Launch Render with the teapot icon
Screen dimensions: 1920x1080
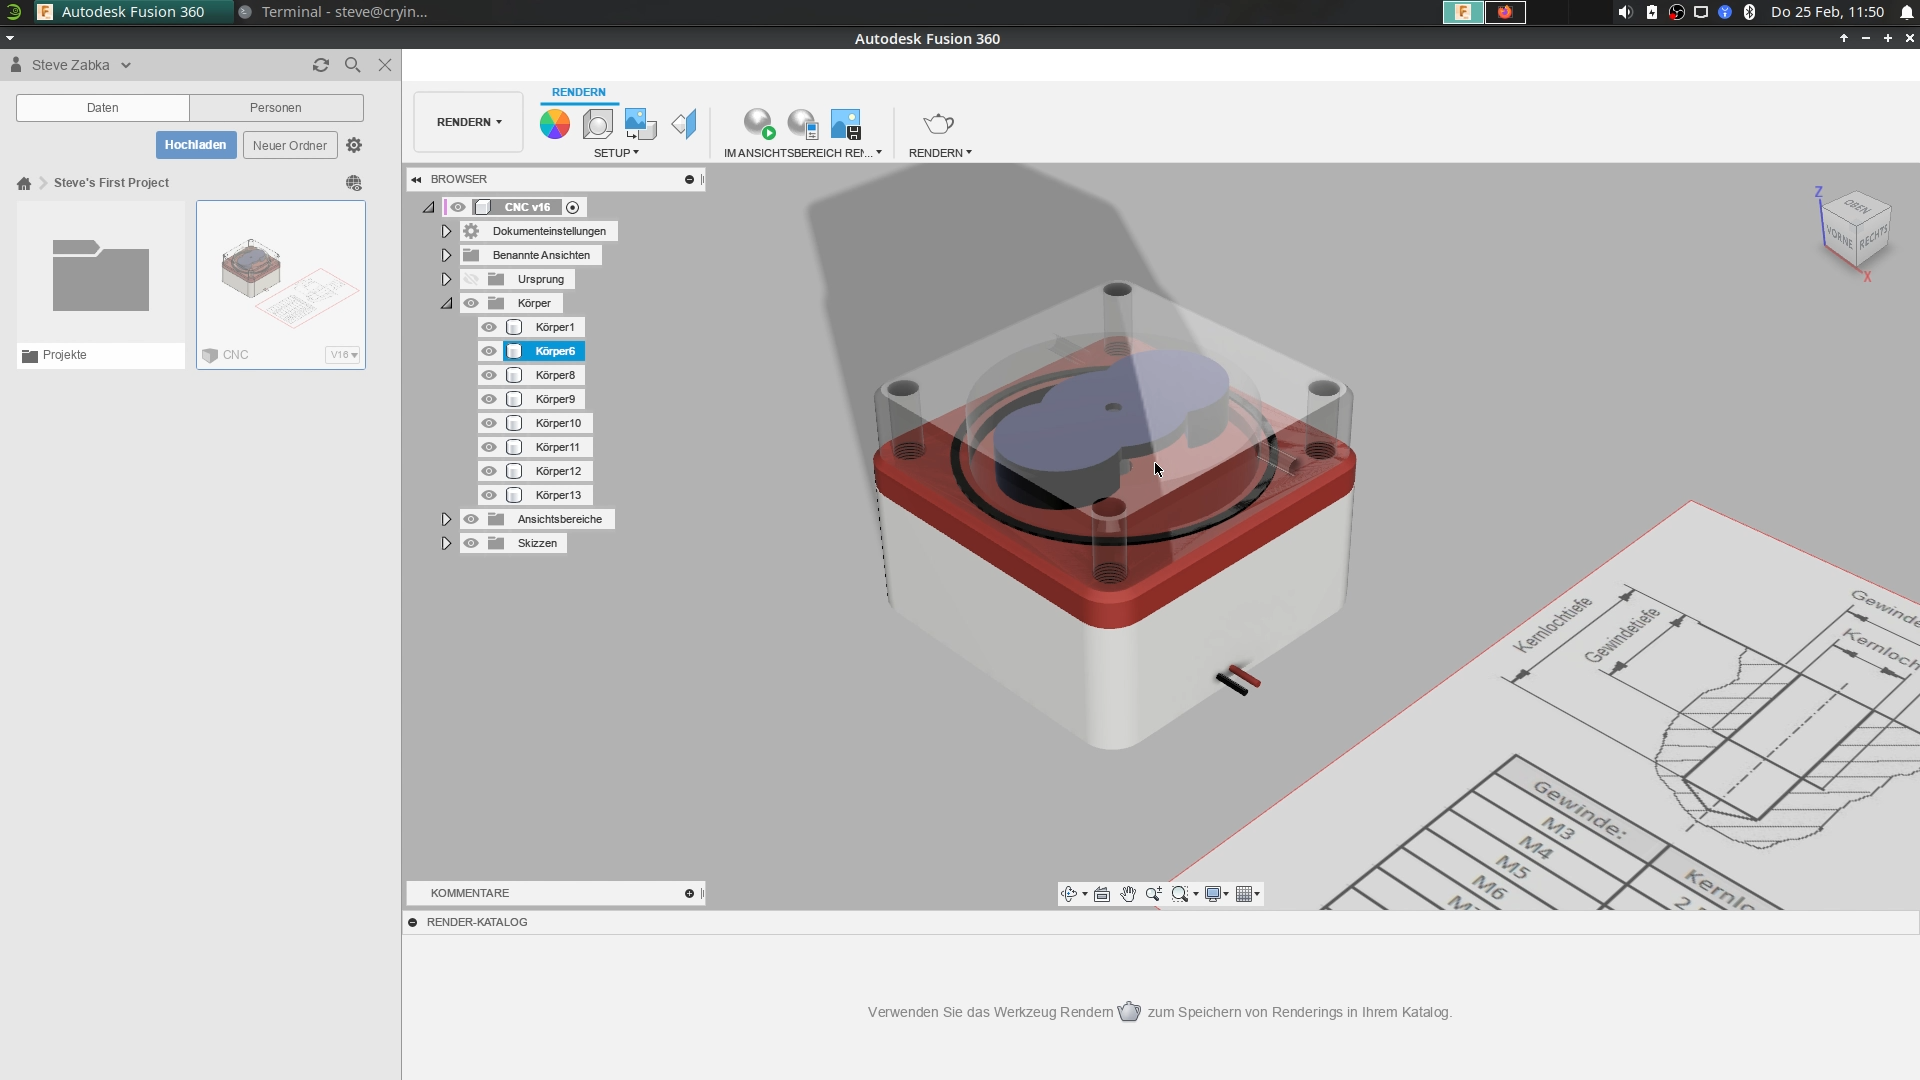(x=939, y=124)
